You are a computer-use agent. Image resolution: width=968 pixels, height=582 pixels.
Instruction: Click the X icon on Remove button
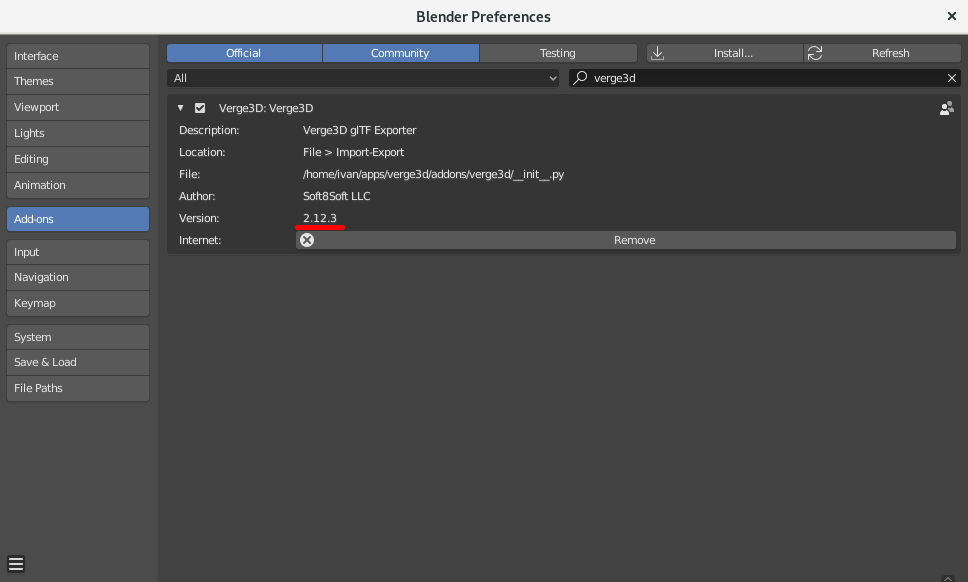point(307,240)
